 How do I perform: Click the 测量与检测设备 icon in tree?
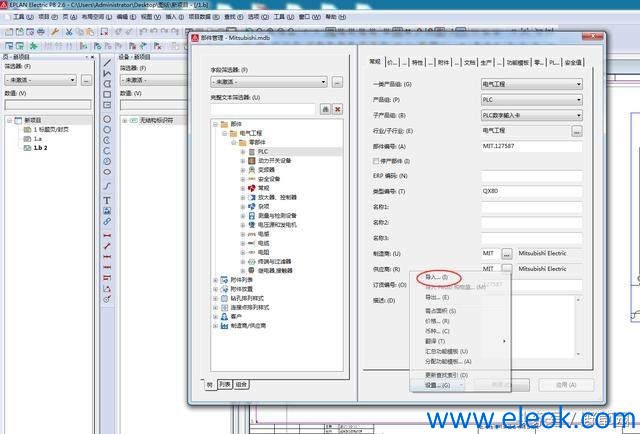(x=252, y=216)
